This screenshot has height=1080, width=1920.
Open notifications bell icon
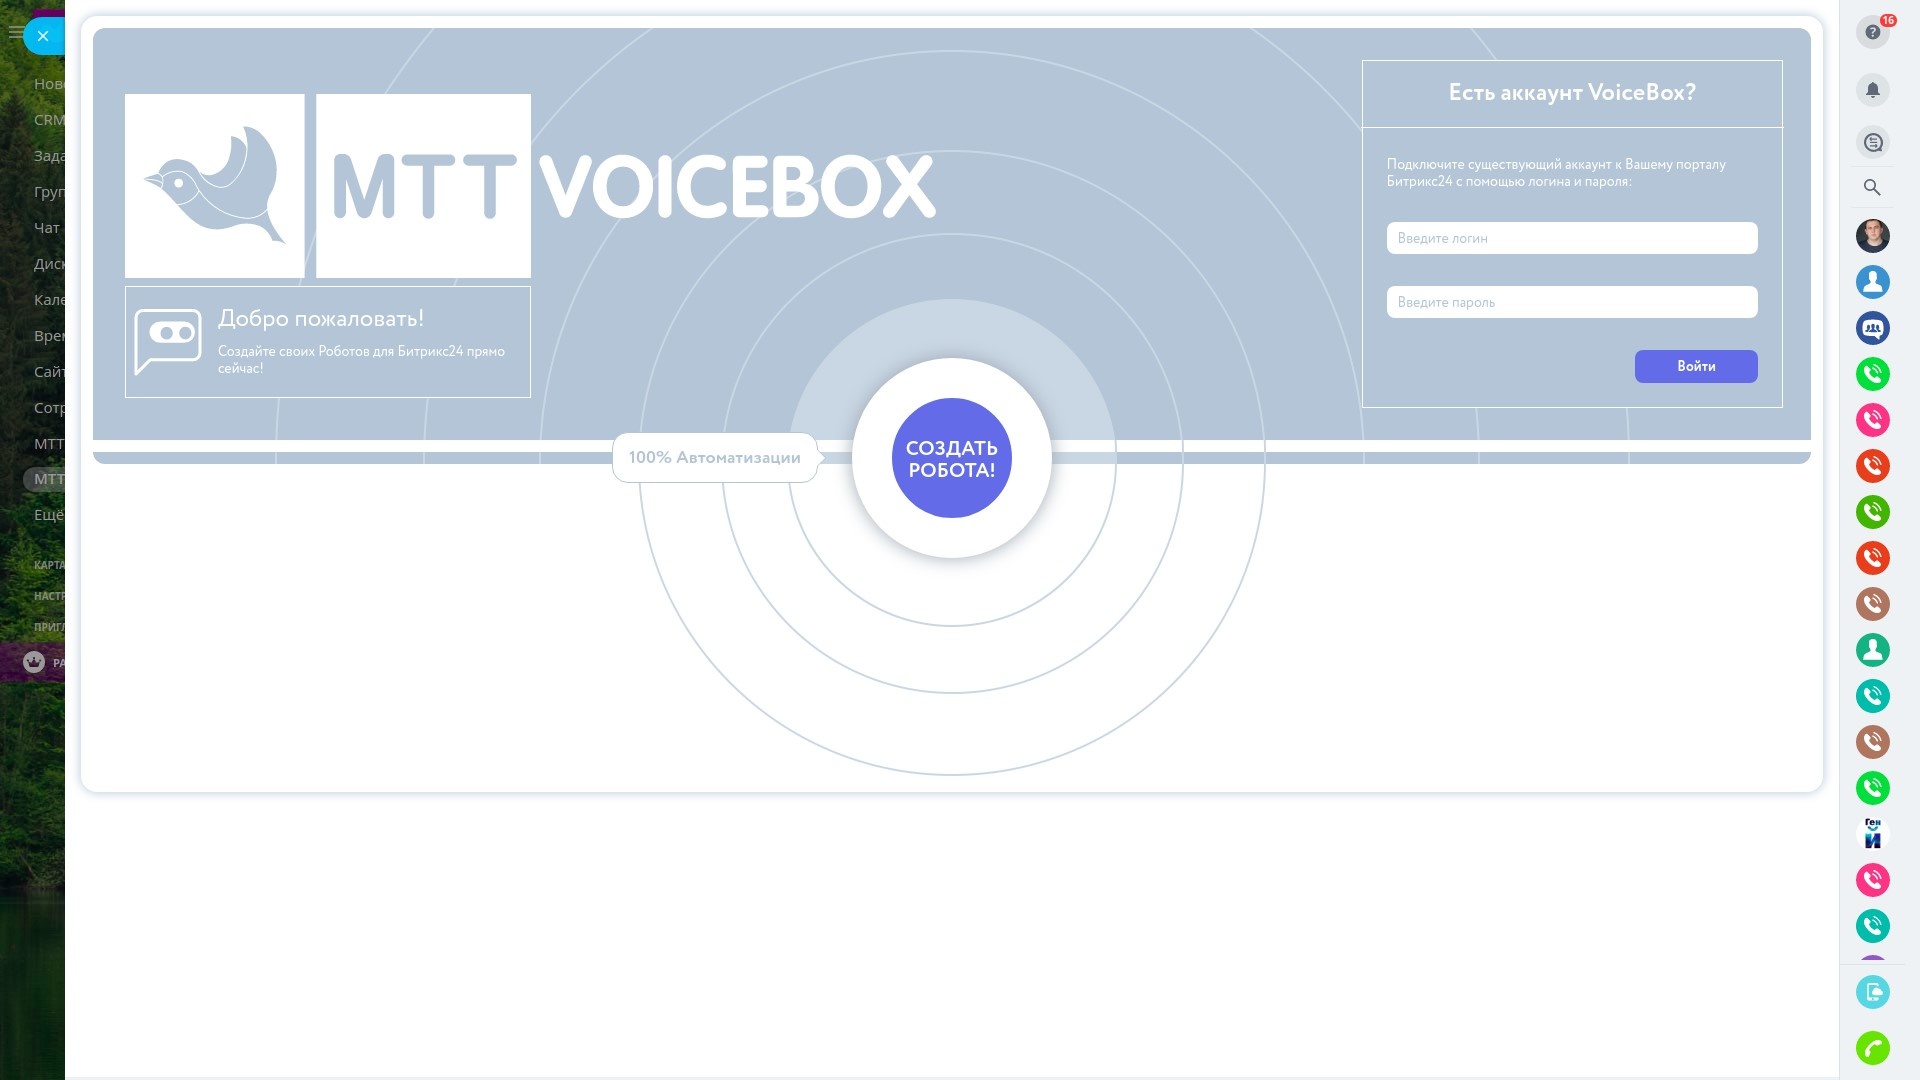[x=1872, y=90]
